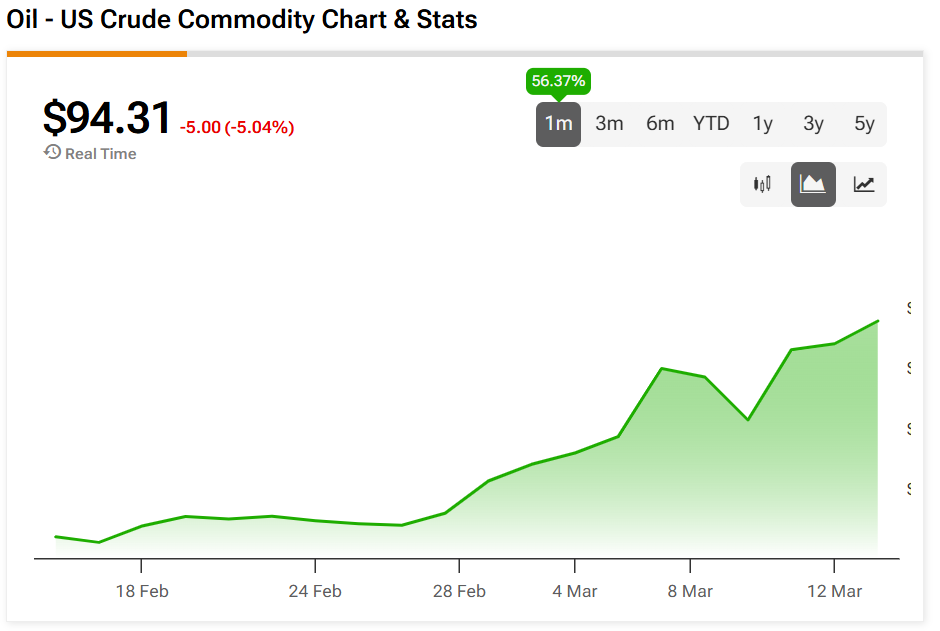Click the 12 Mar axis label

pyautogui.click(x=833, y=591)
